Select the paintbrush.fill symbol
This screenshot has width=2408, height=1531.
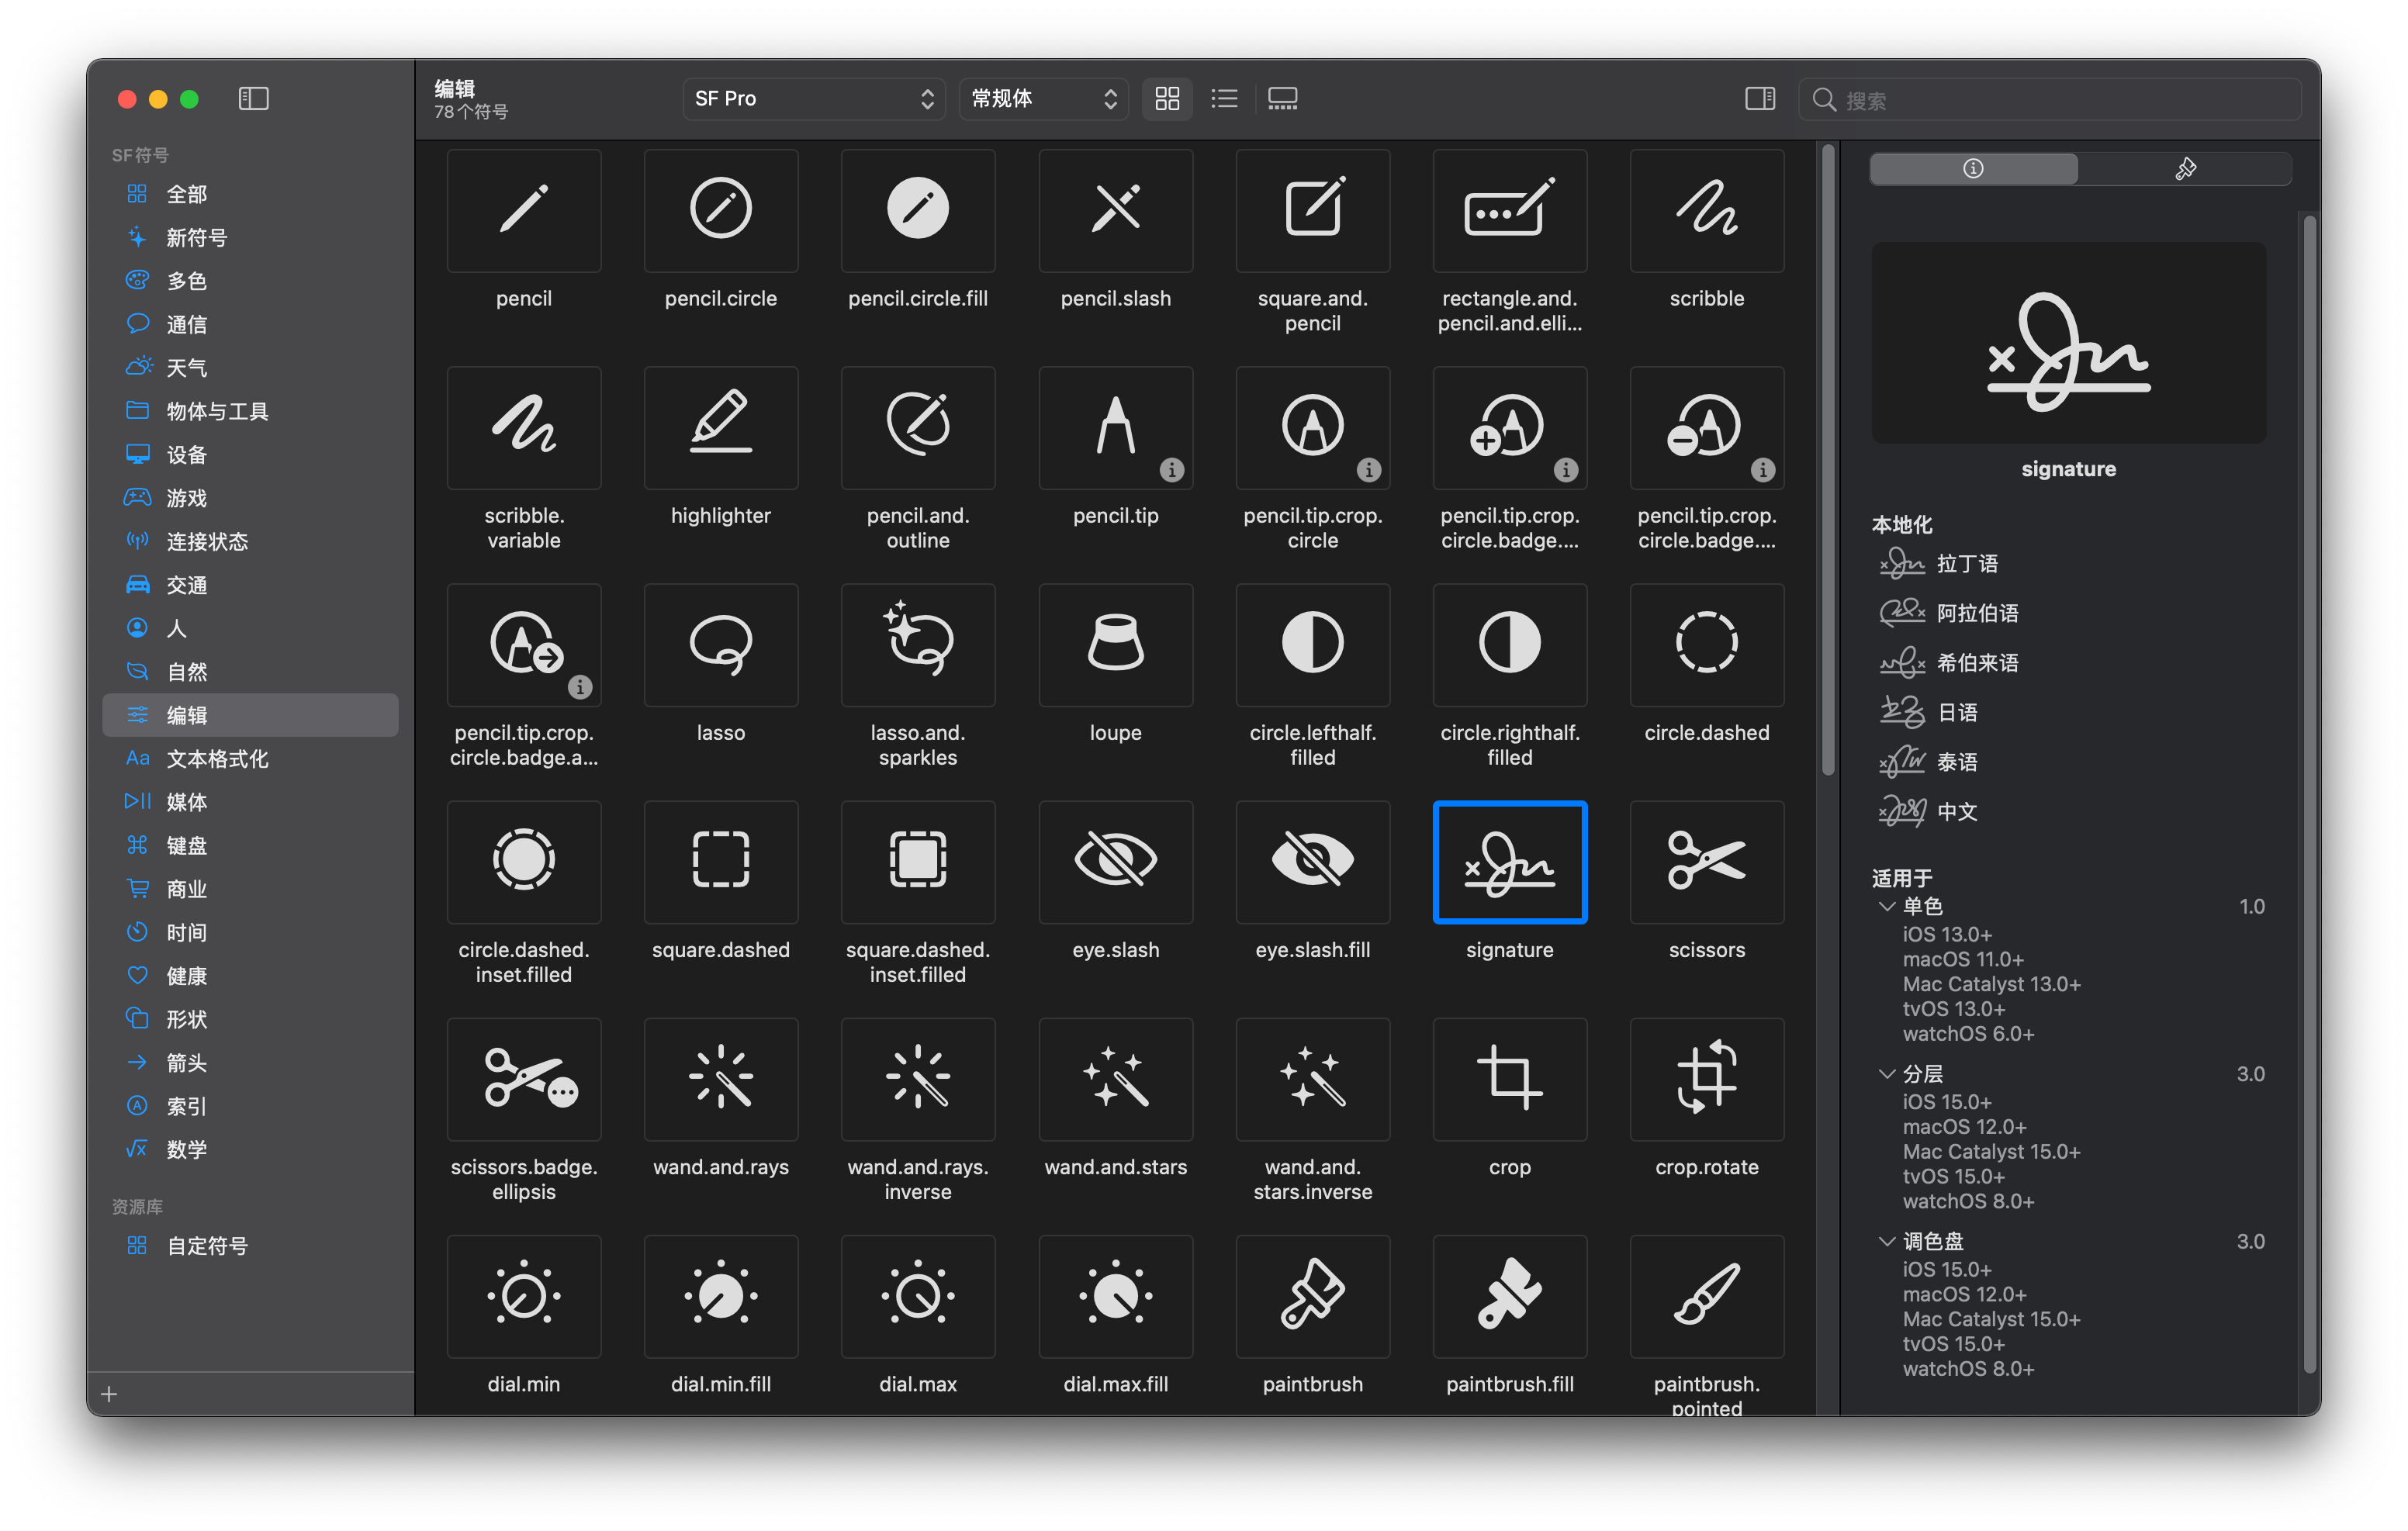[1509, 1296]
